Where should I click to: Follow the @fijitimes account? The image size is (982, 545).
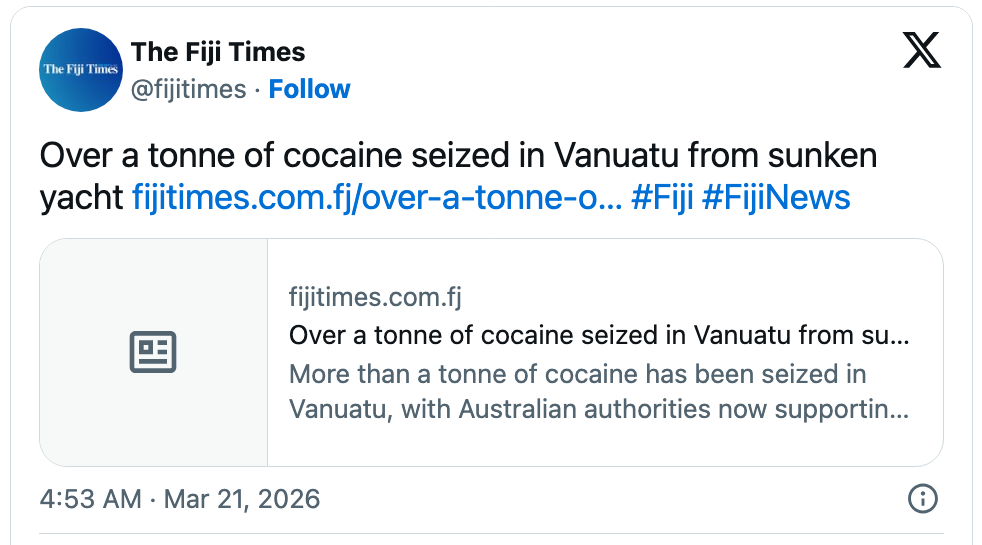coord(310,89)
